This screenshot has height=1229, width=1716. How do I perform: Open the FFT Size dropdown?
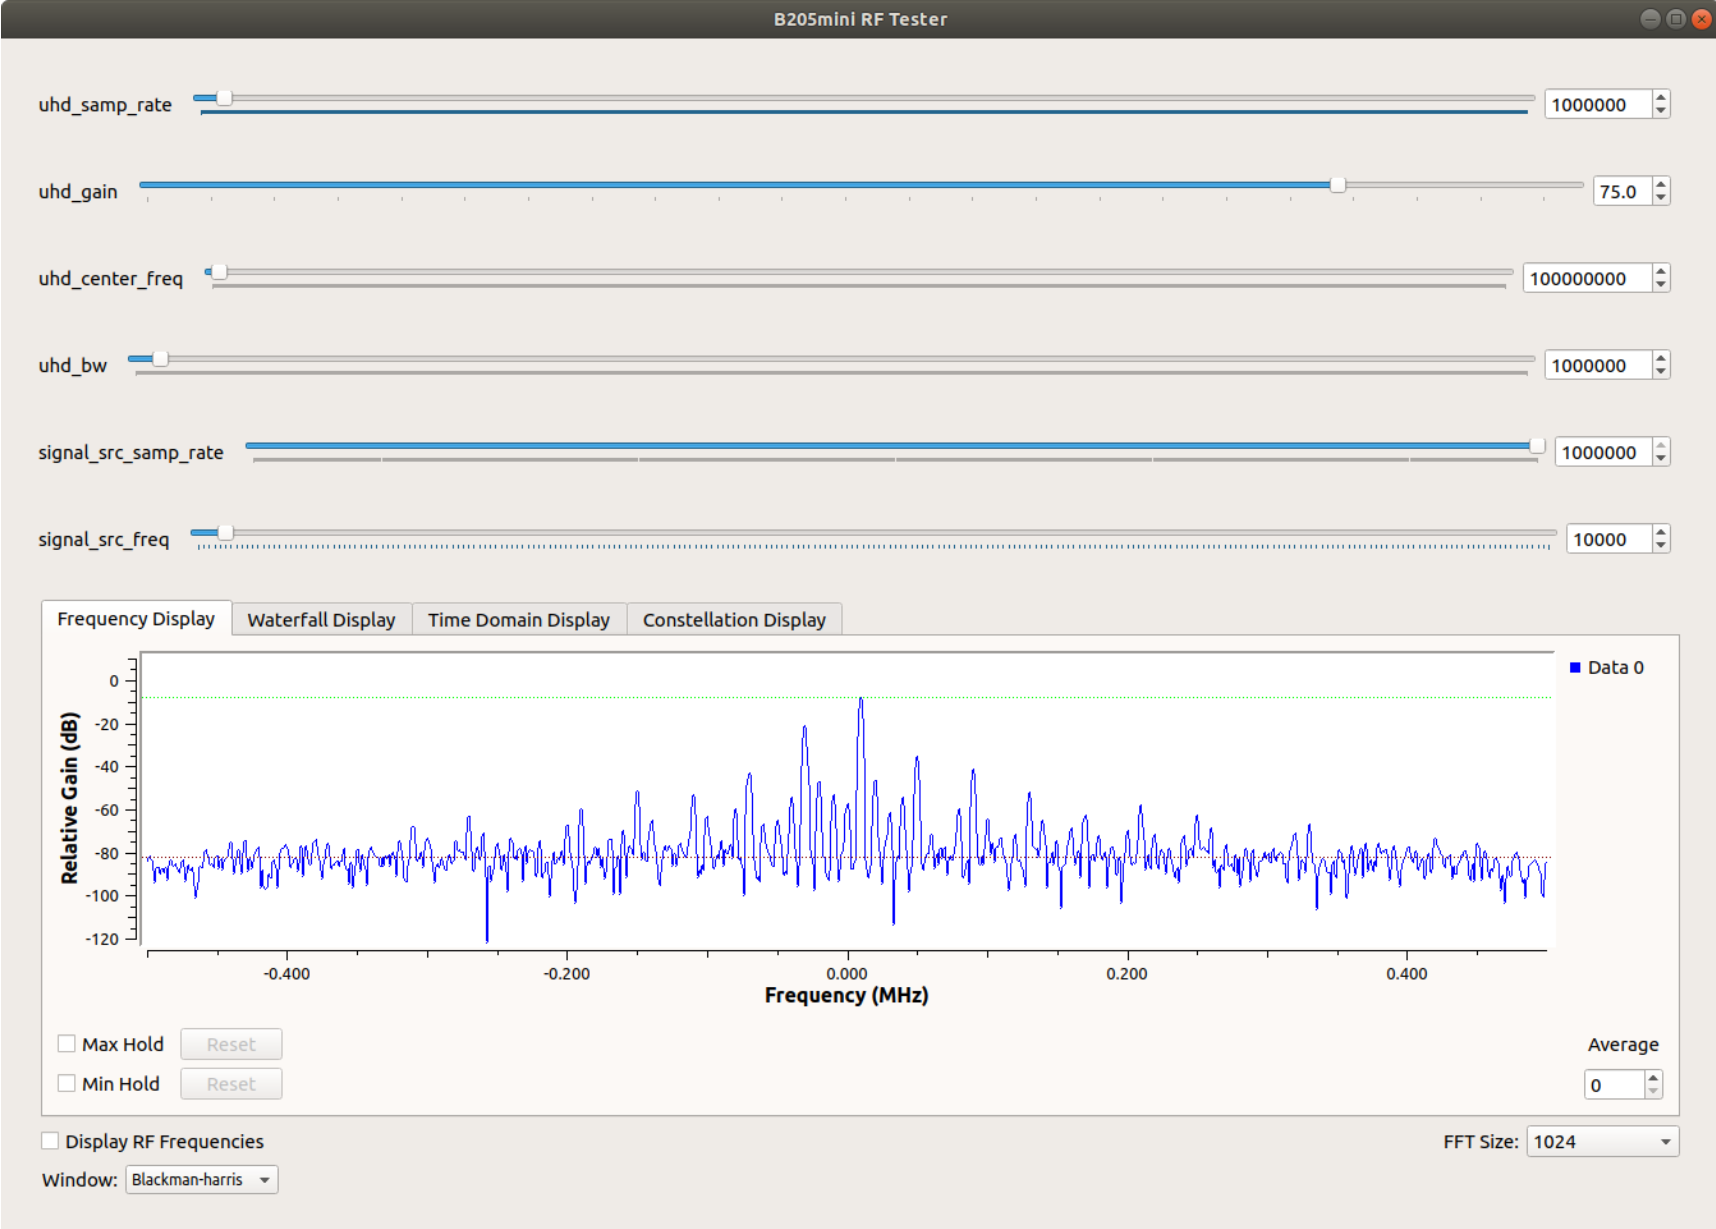tap(1602, 1141)
